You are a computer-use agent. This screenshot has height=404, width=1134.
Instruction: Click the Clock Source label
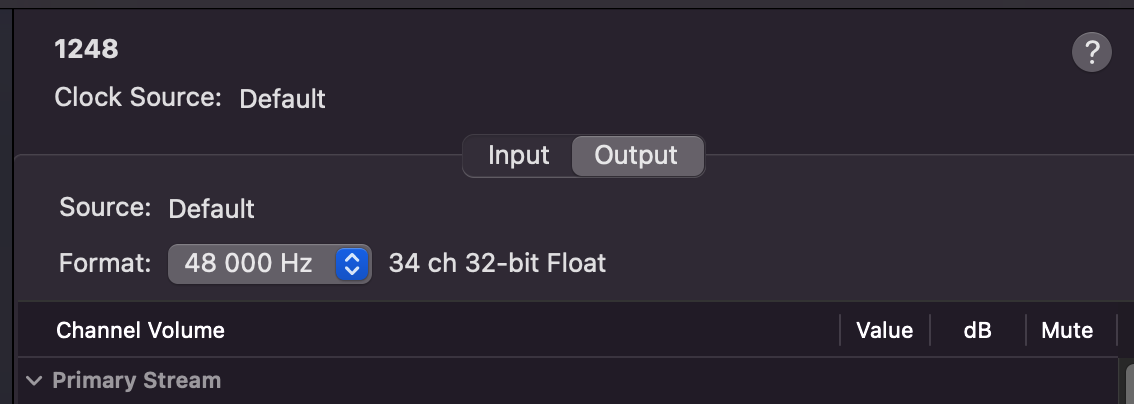(137, 98)
